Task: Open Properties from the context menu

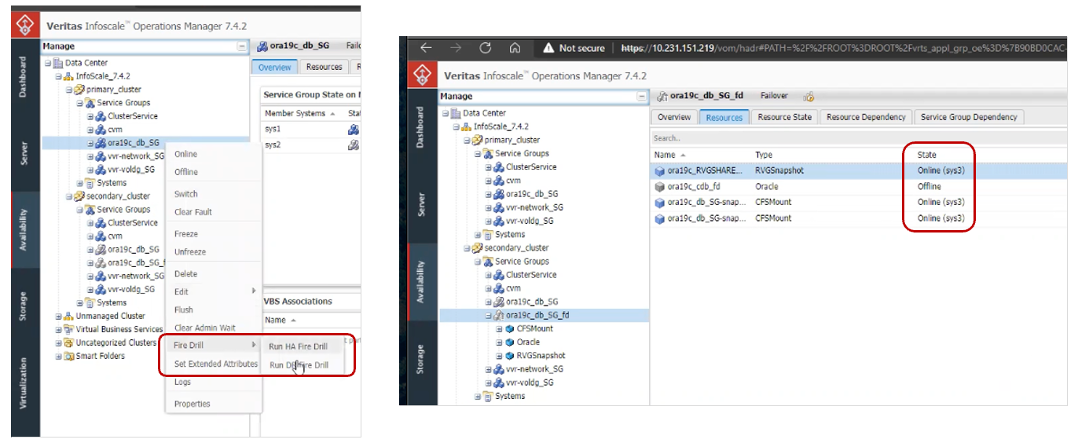Action: point(192,404)
